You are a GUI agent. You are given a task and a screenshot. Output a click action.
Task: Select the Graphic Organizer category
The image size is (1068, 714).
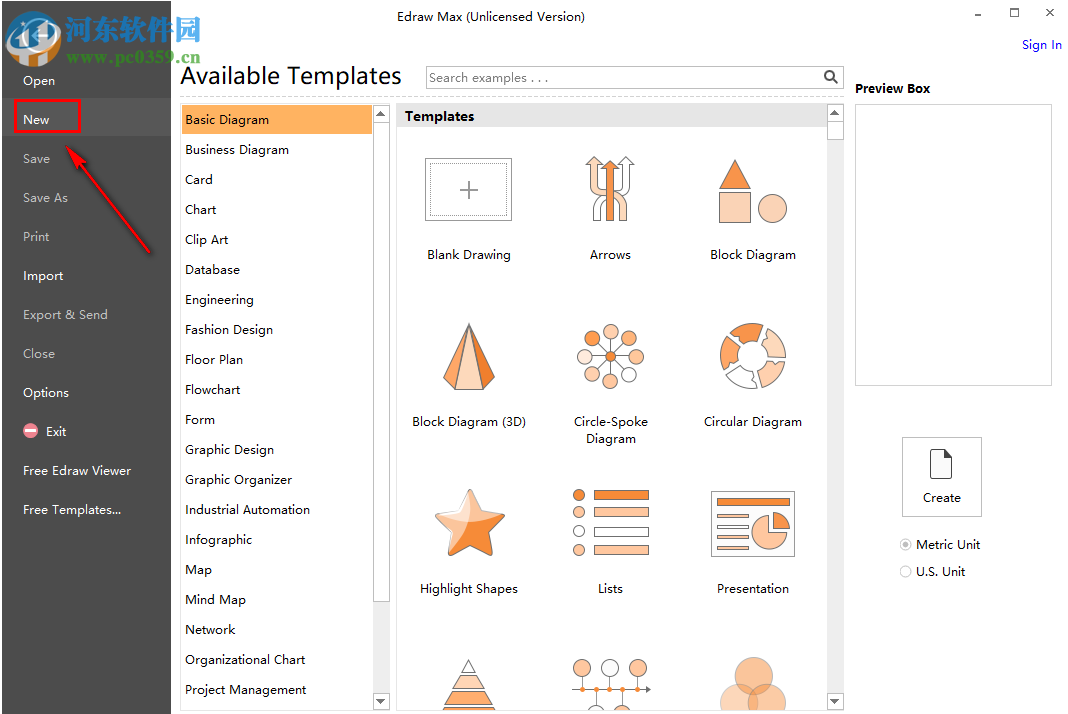[277, 479]
